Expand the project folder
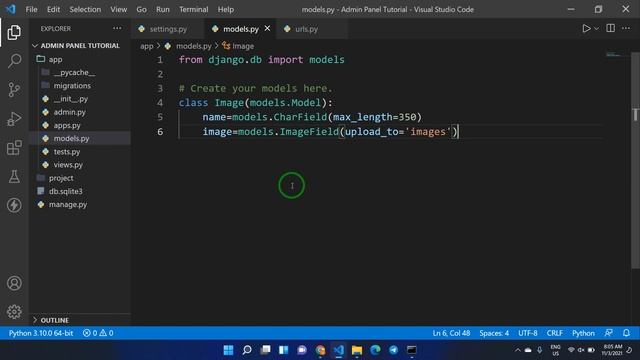The image size is (640, 360). pos(80,178)
